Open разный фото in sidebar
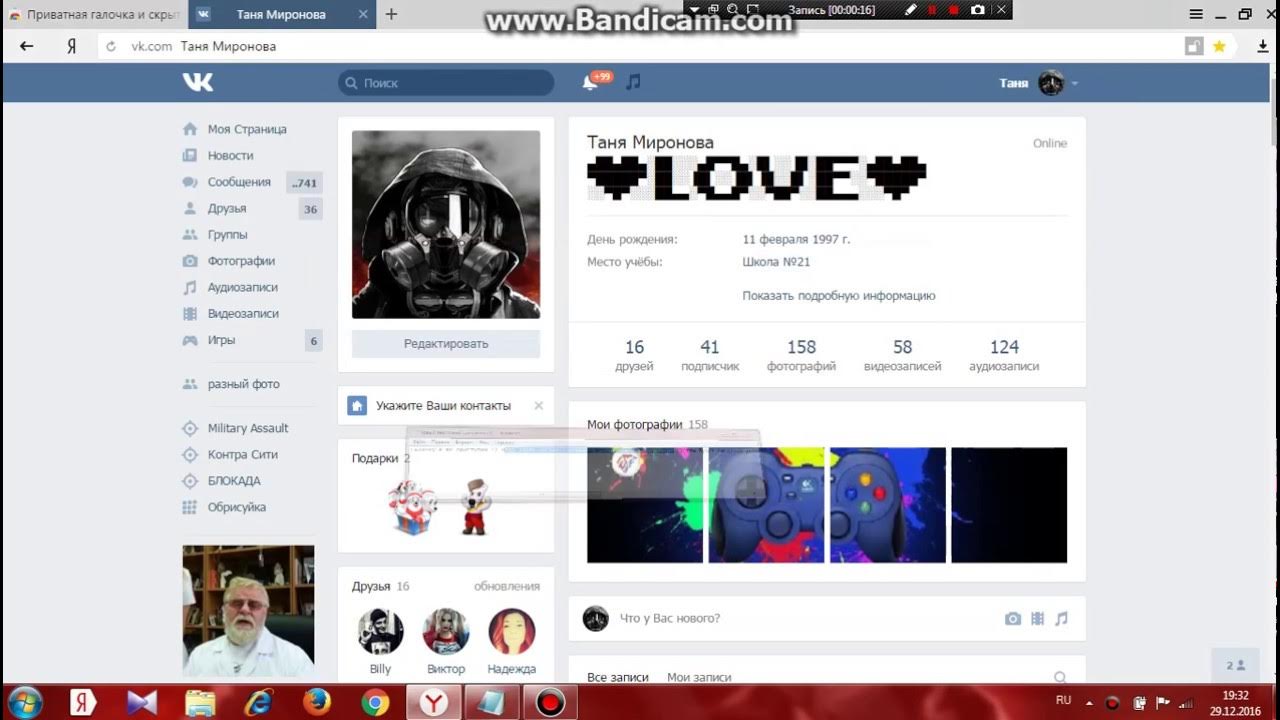 tap(244, 384)
